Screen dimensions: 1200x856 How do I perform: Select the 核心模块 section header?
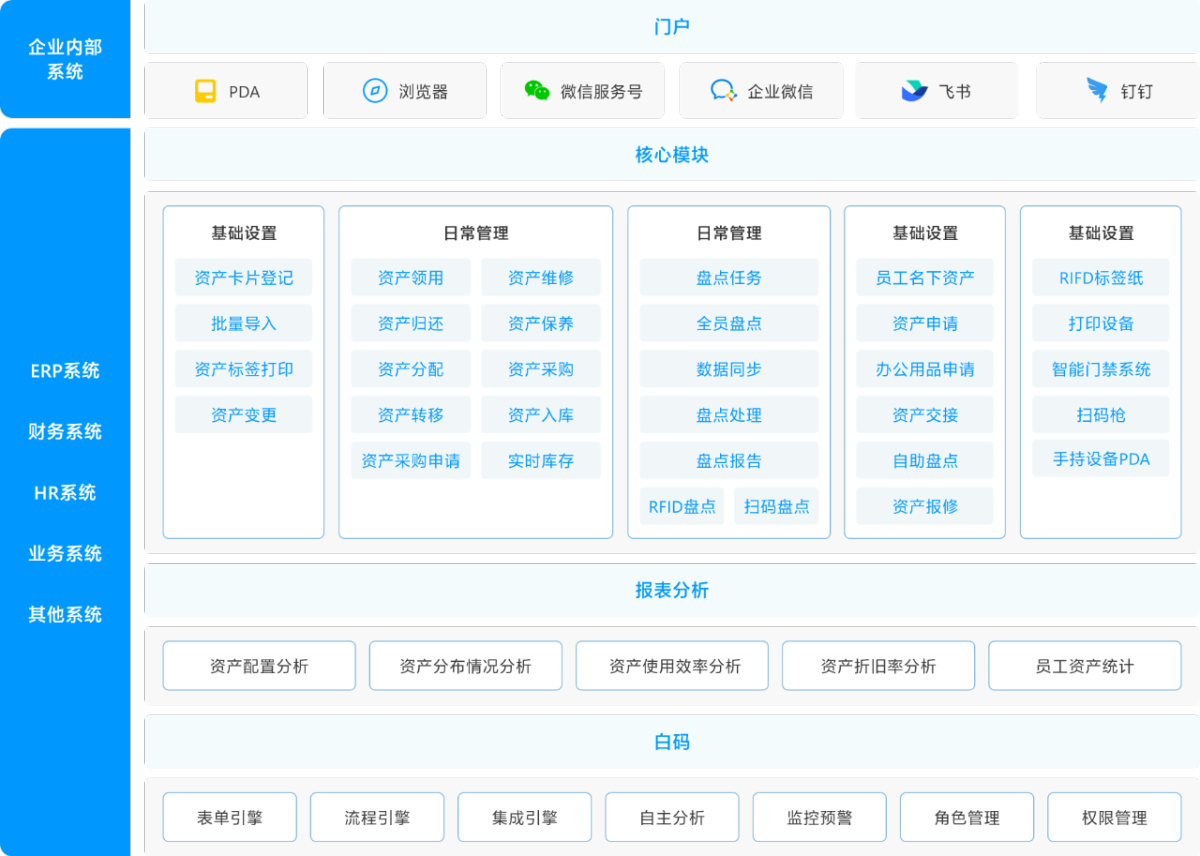[x=671, y=155]
